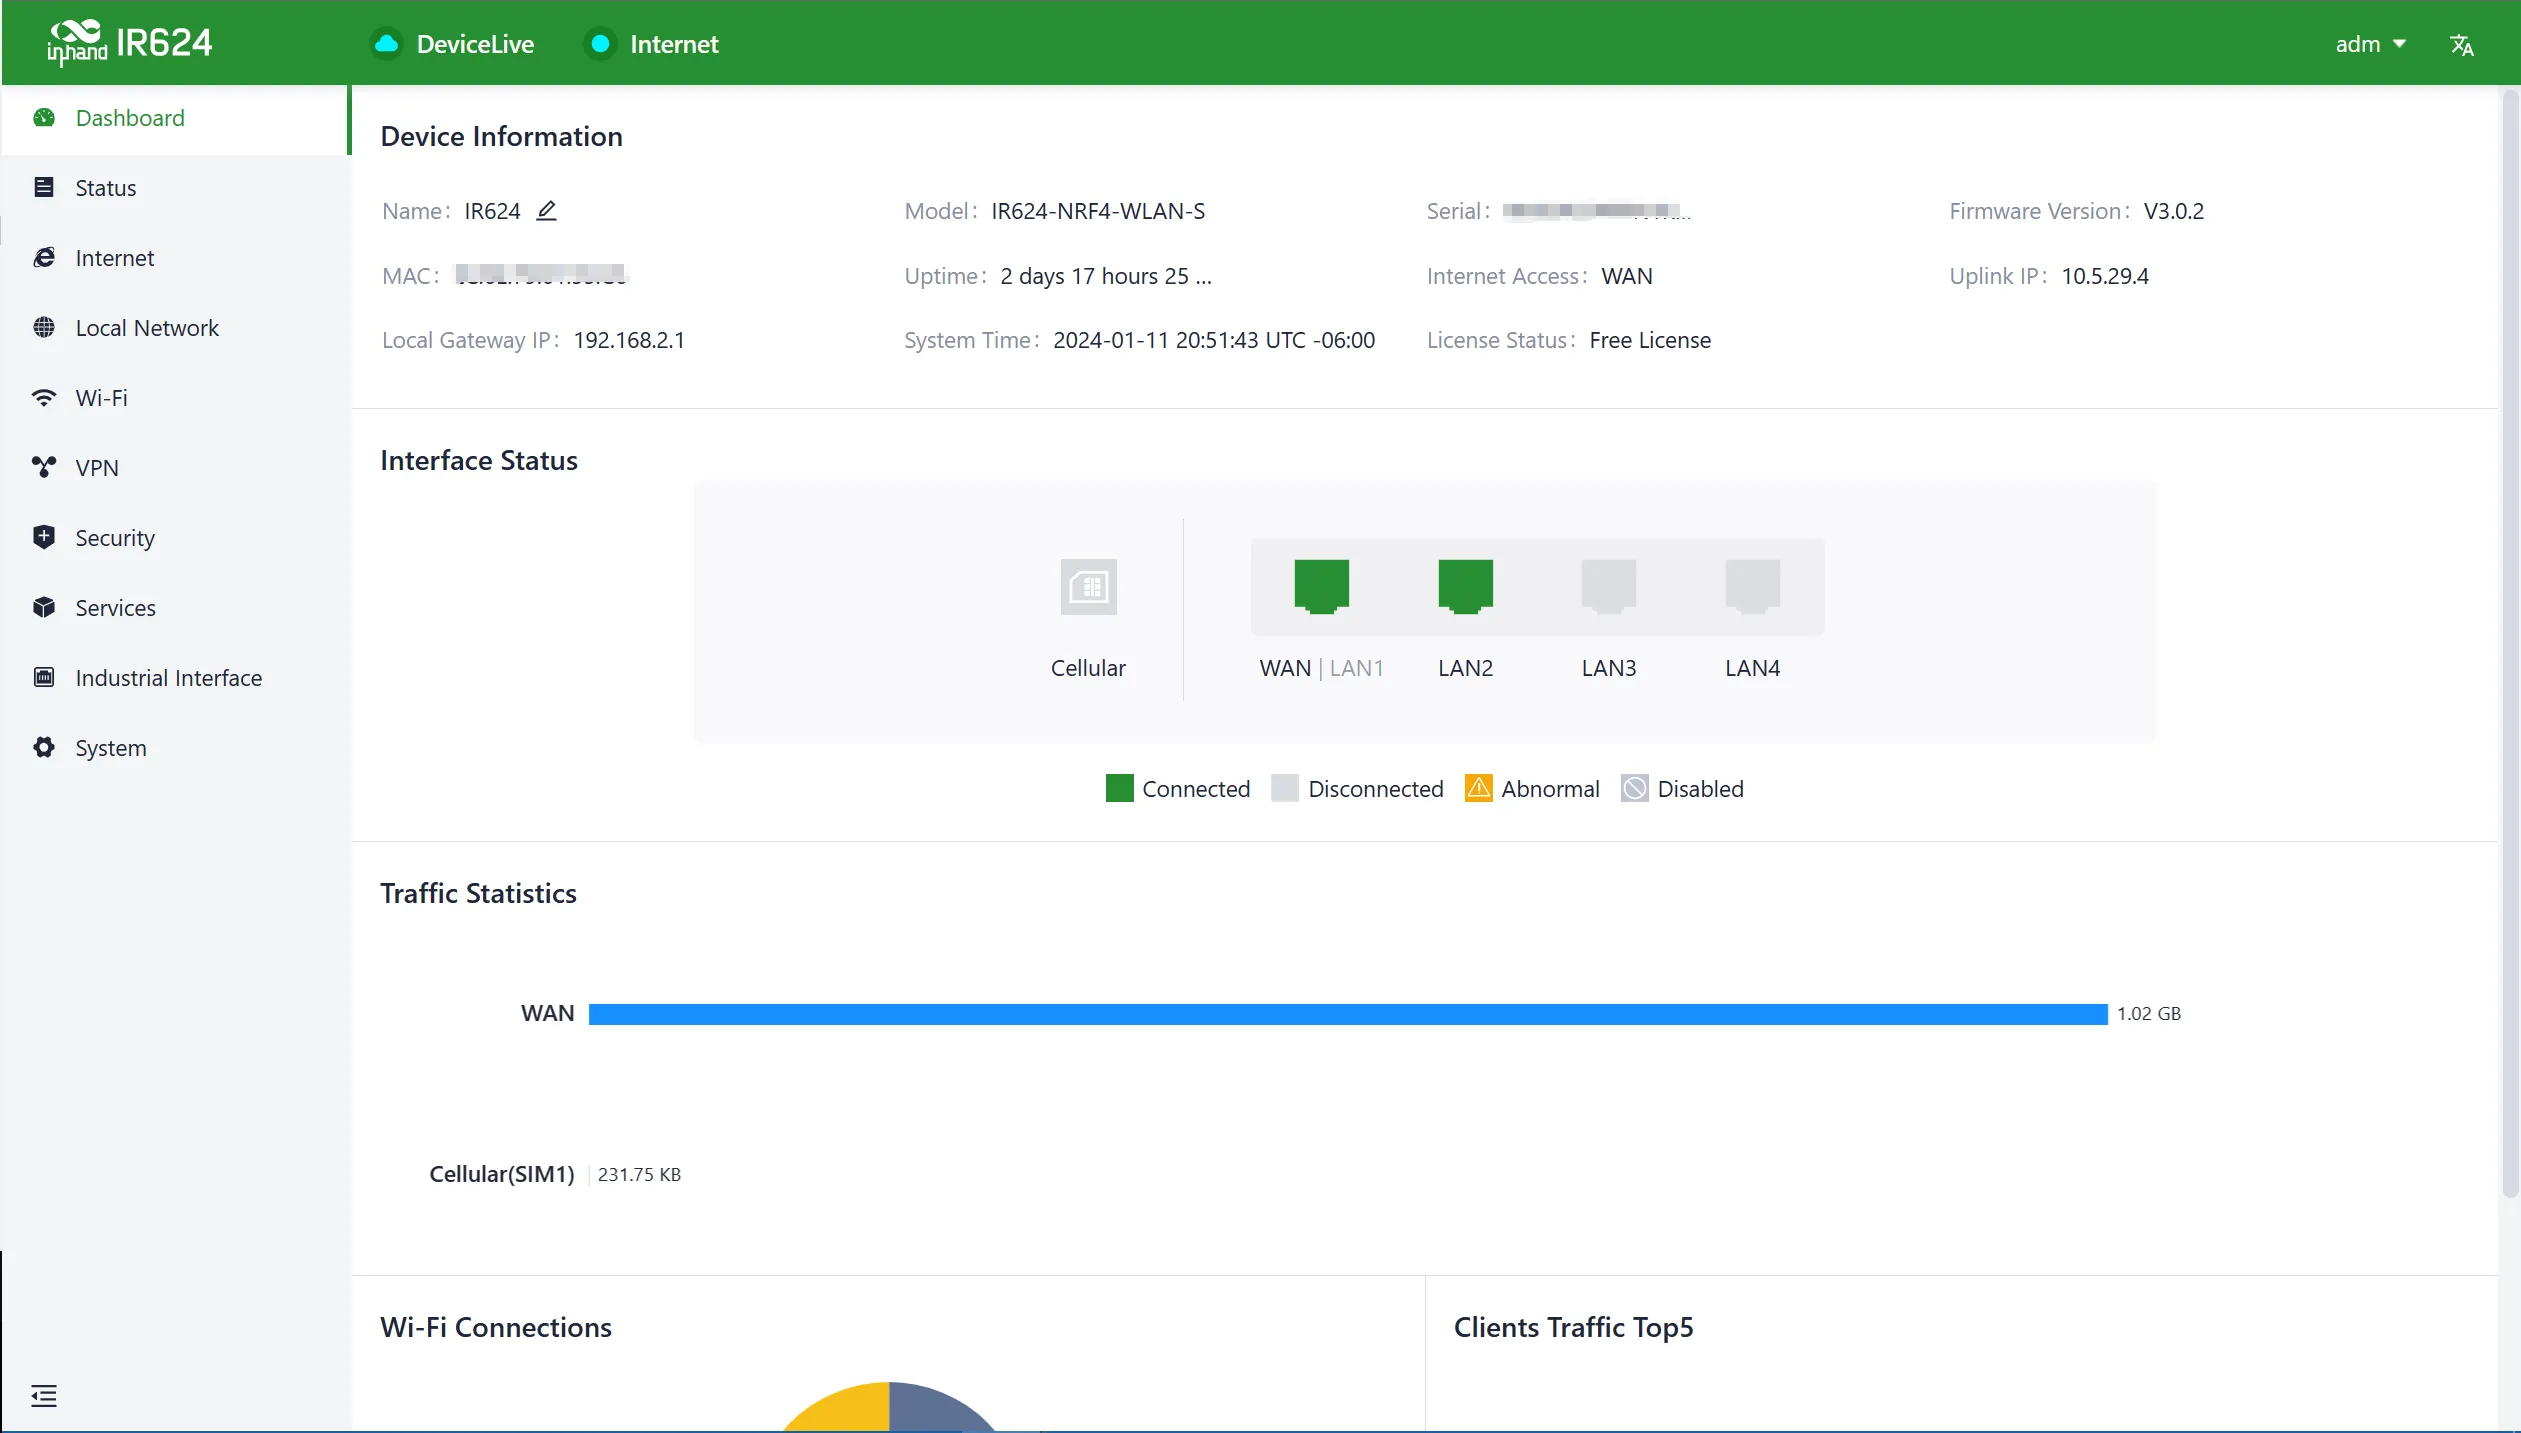The width and height of the screenshot is (2521, 1433).
Task: Click the Cellular SIM card icon
Action: point(1088,586)
